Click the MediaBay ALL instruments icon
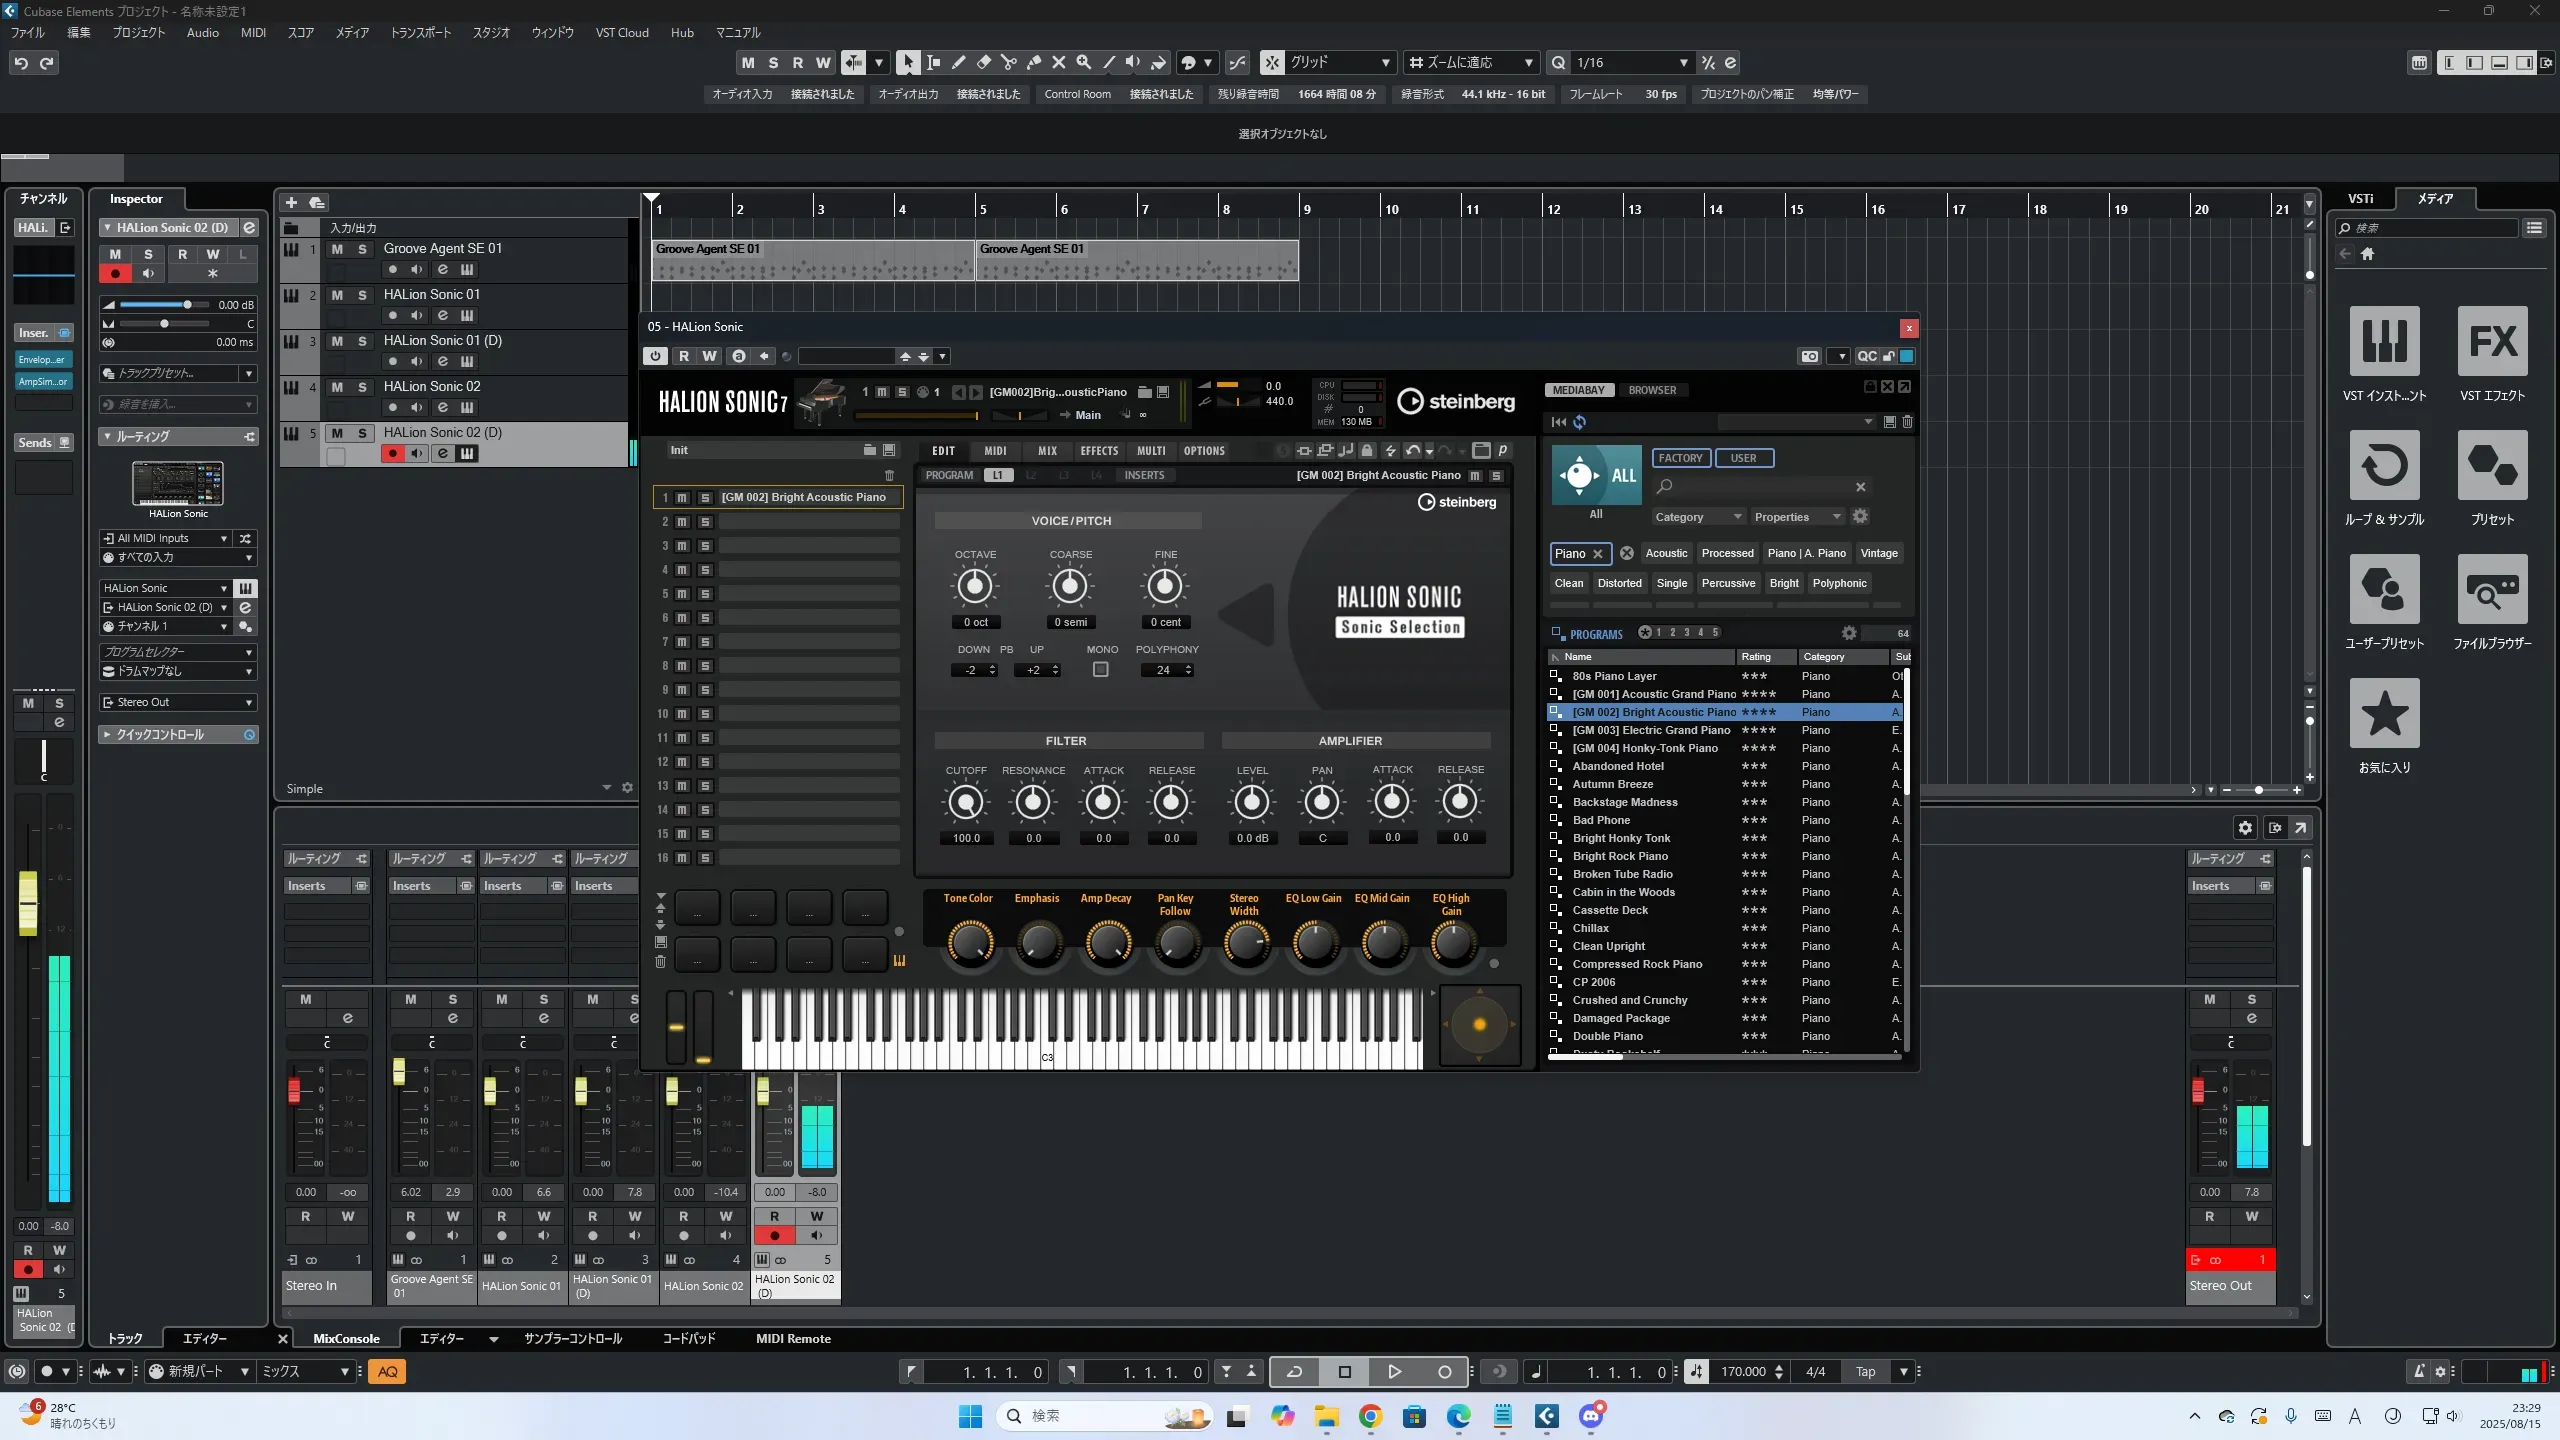 (x=1596, y=476)
